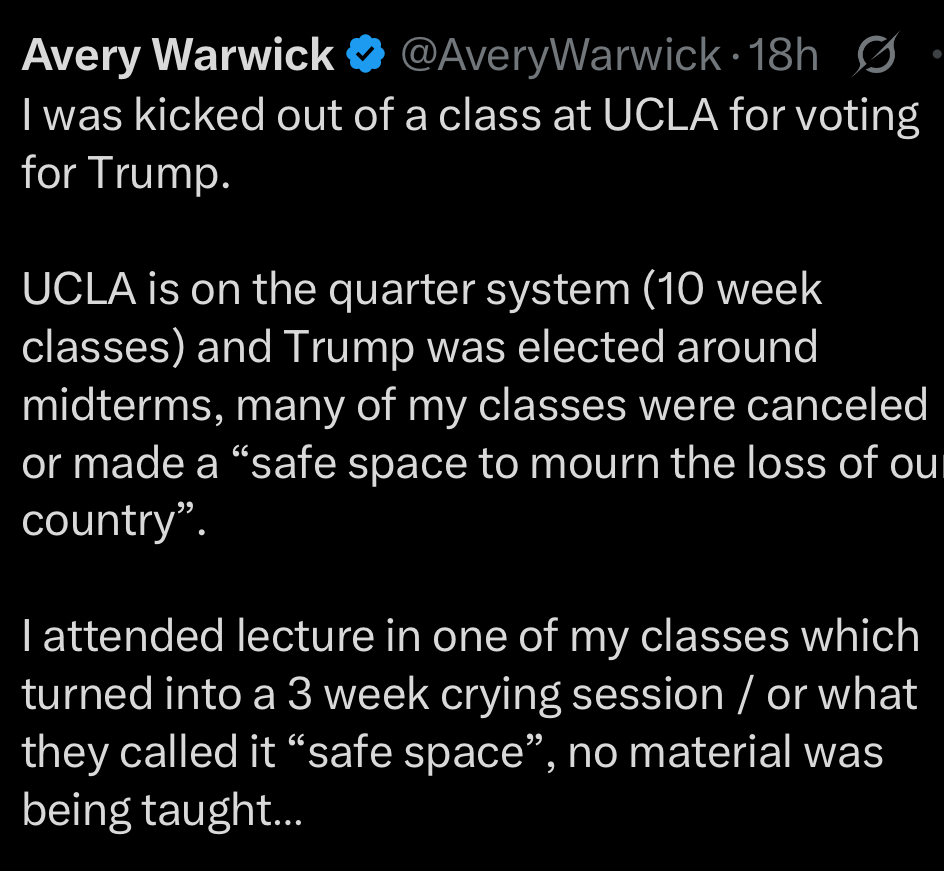Click the "I attended lecture" line
The height and width of the screenshot is (871, 944).
[x=470, y=637]
